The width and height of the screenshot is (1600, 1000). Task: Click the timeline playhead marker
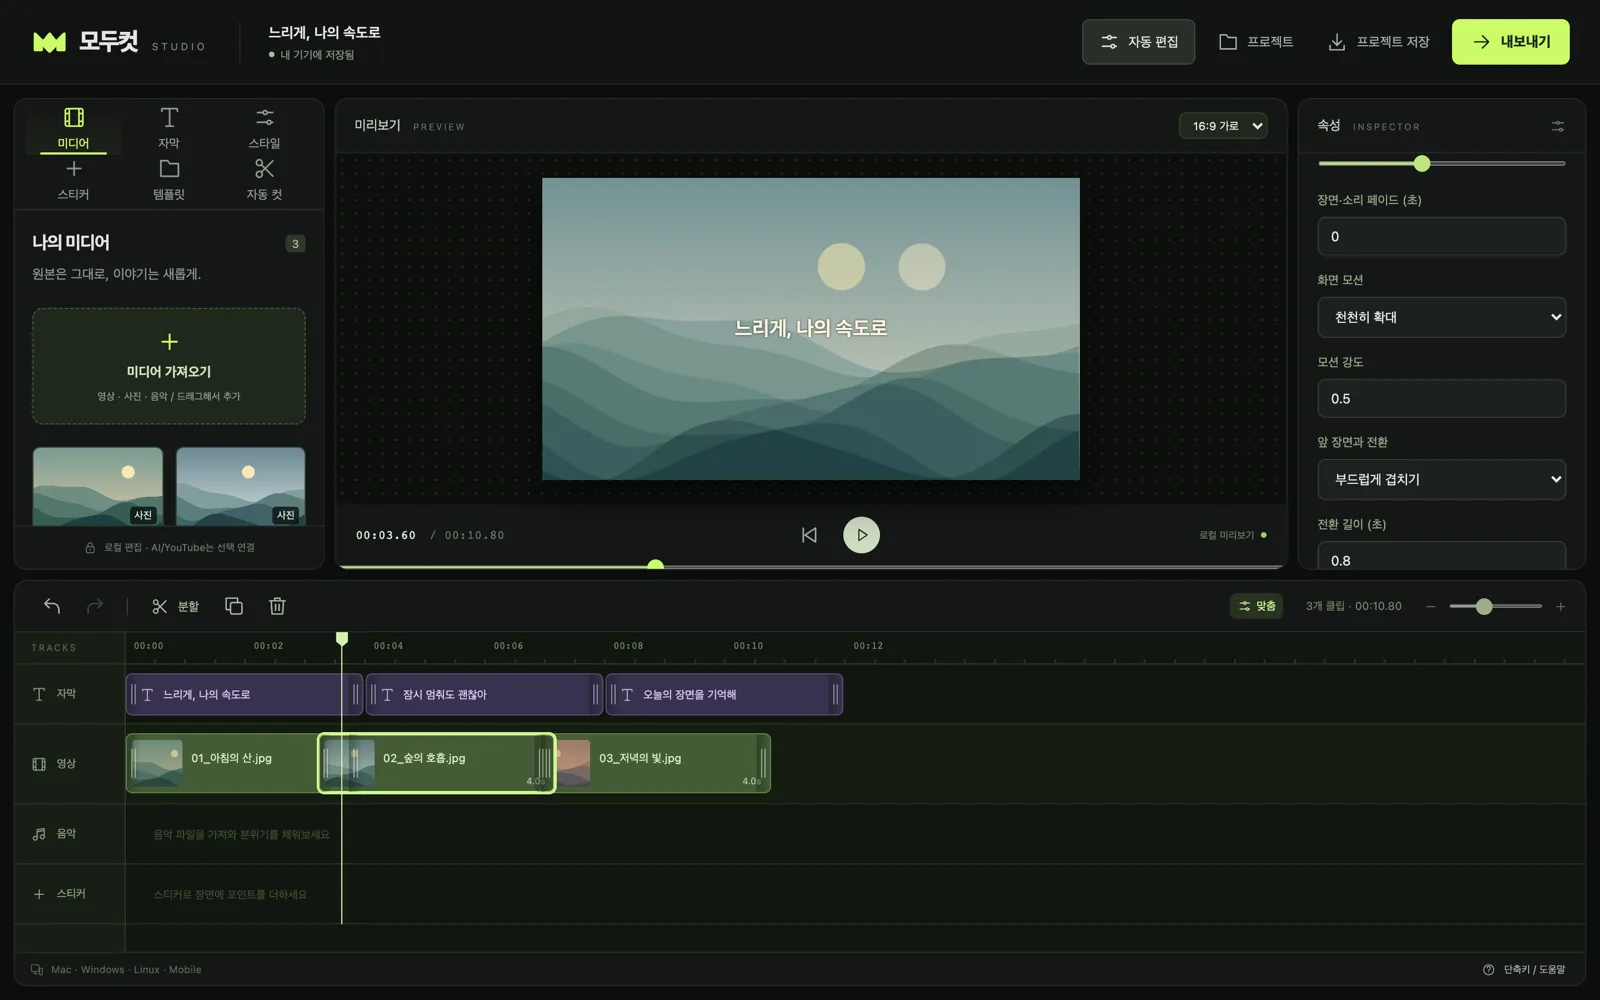click(x=342, y=638)
